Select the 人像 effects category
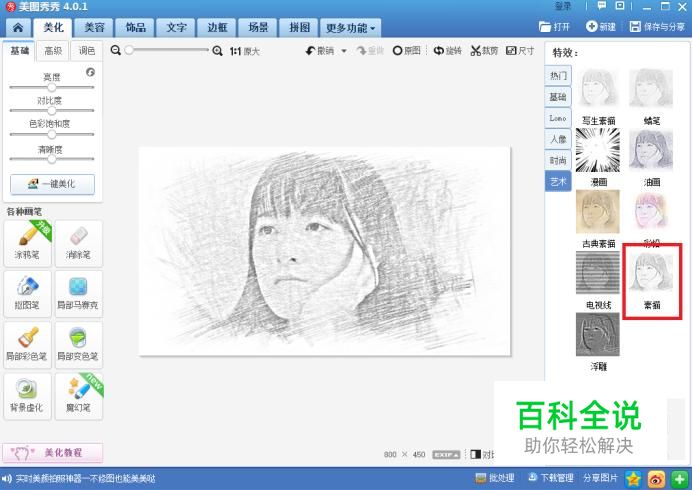This screenshot has height=490, width=692. pyautogui.click(x=558, y=139)
